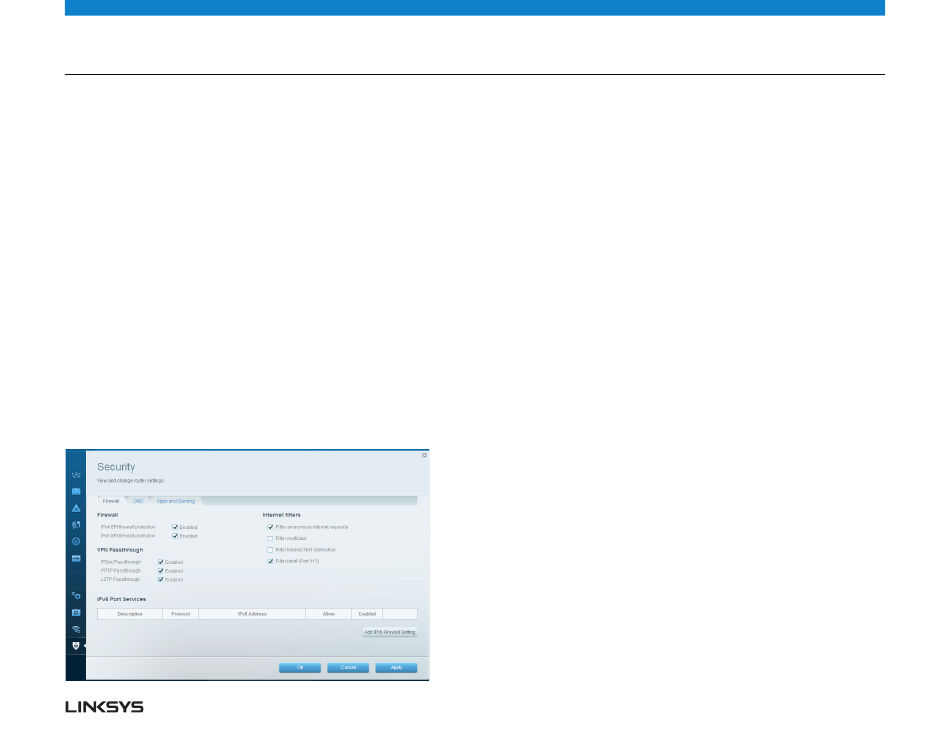This screenshot has height=734, width=950.
Task: Switch to the DMZ tab
Action: point(139,500)
